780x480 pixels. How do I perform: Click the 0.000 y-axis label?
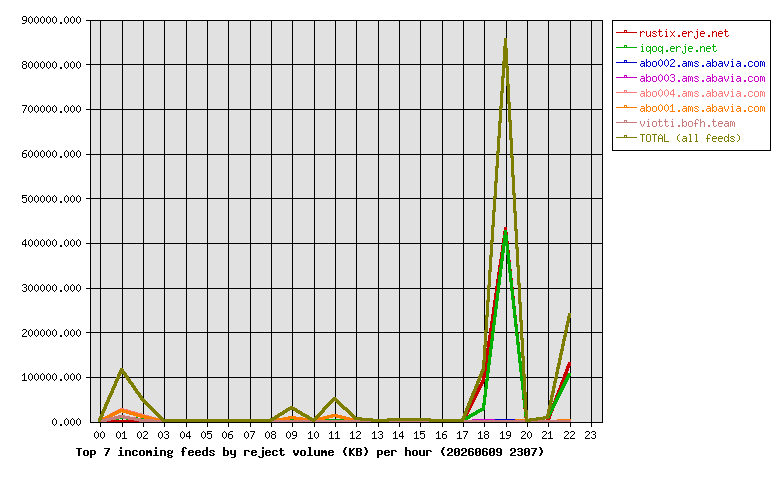(66, 422)
